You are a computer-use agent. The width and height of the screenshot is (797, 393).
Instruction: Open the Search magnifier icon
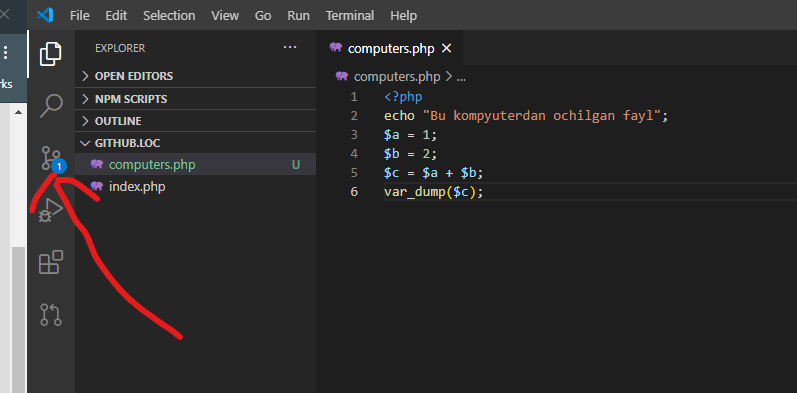[x=51, y=106]
